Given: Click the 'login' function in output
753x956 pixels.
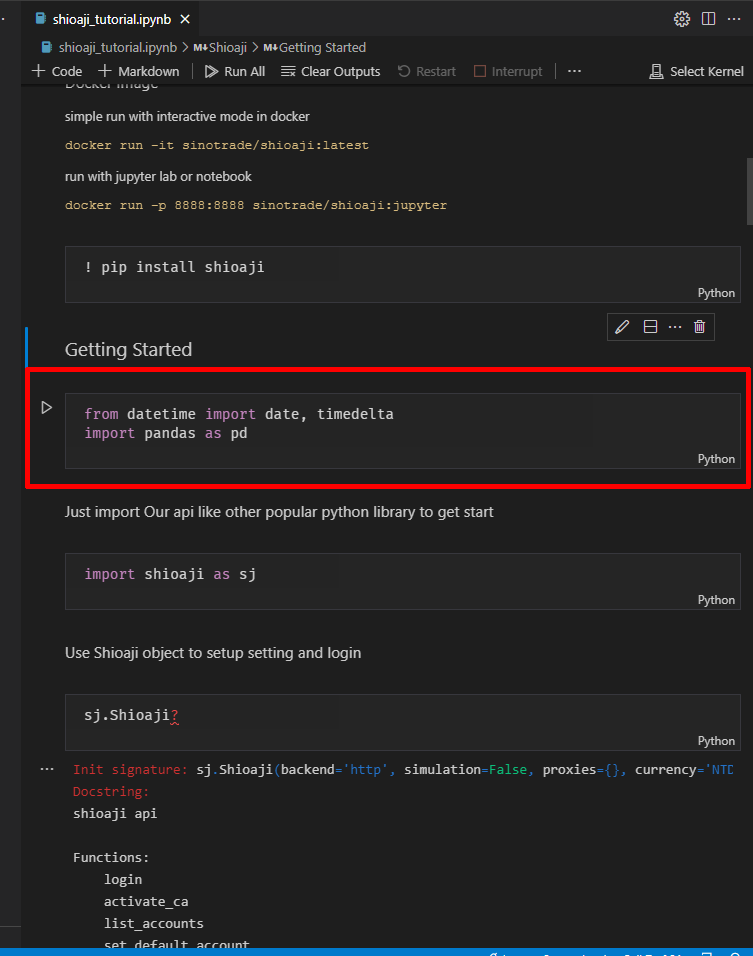Looking at the screenshot, I should [123, 879].
